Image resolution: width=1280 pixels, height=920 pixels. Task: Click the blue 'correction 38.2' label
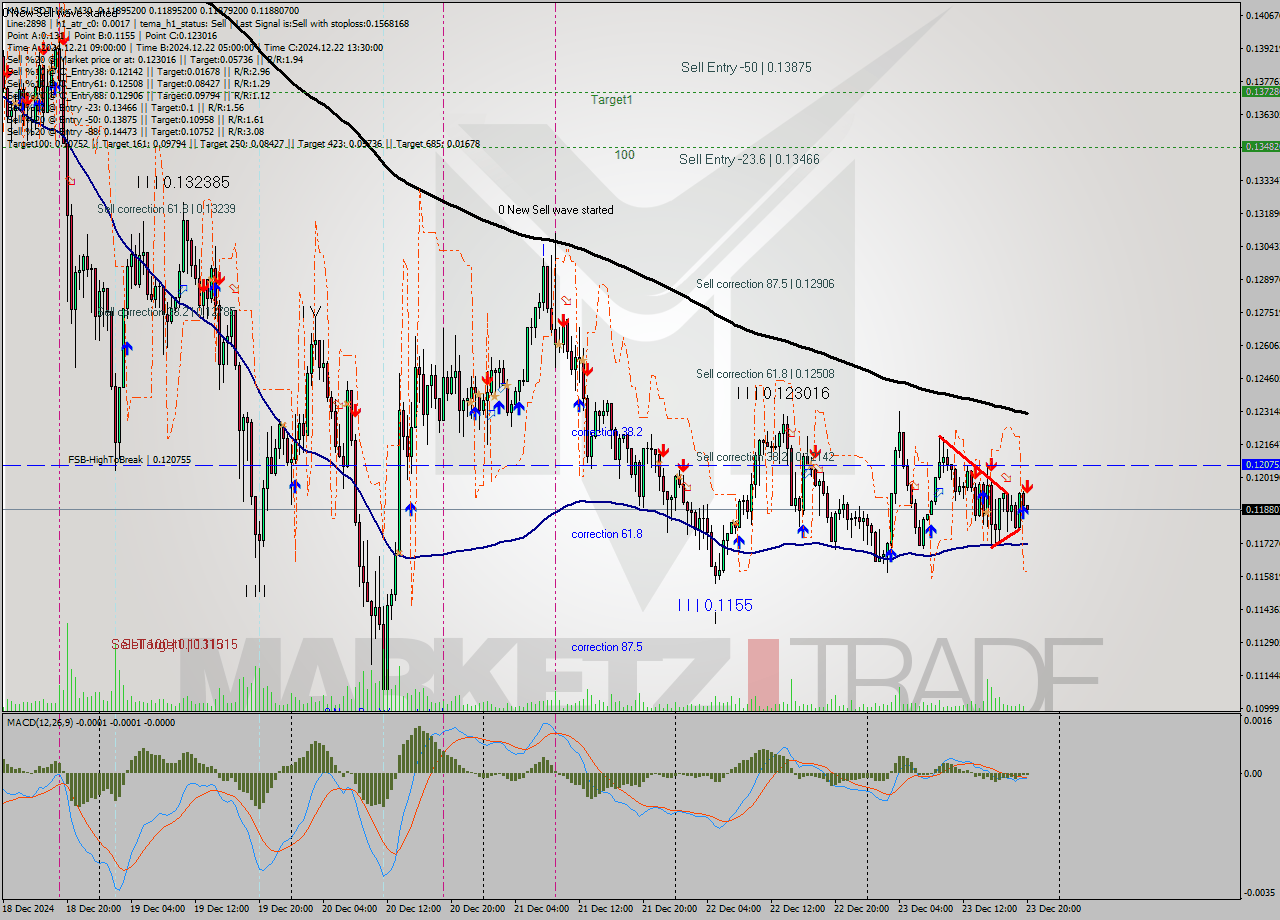tap(606, 432)
